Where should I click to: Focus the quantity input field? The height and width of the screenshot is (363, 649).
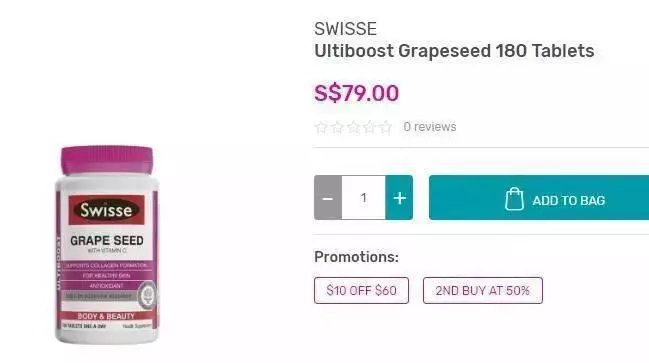pos(363,197)
